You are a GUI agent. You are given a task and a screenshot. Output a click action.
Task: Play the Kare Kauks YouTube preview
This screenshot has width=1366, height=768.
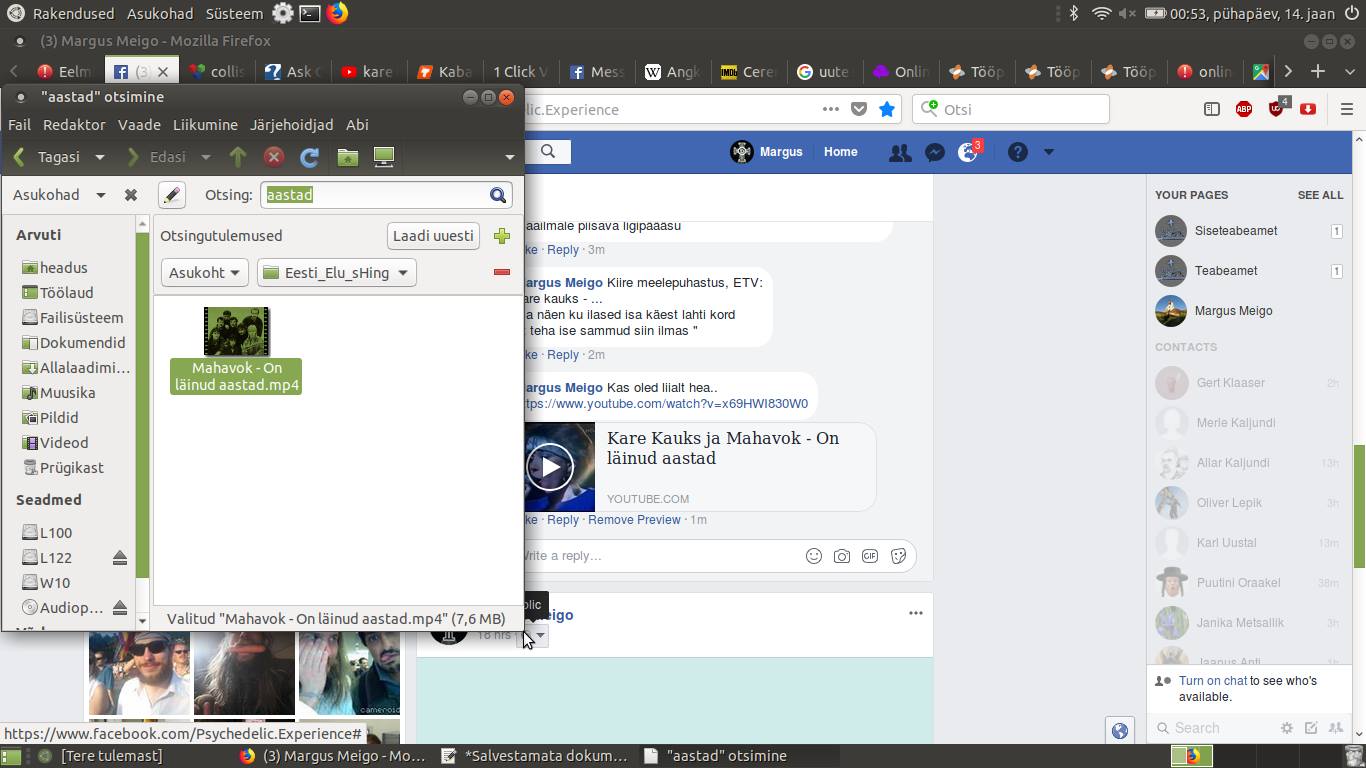click(x=551, y=467)
